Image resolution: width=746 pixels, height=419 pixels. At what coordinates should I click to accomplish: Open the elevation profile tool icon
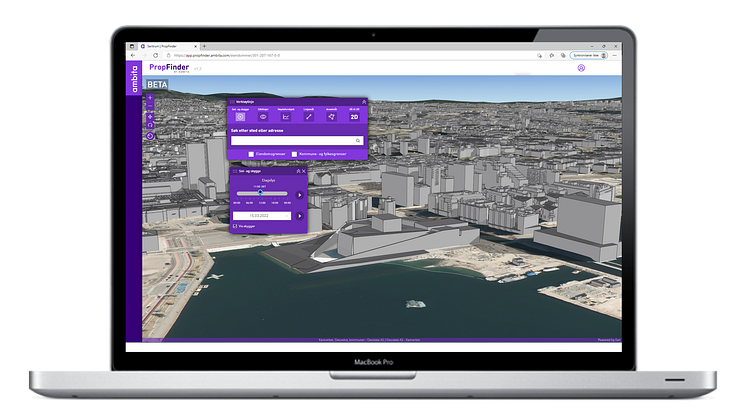[x=286, y=117]
